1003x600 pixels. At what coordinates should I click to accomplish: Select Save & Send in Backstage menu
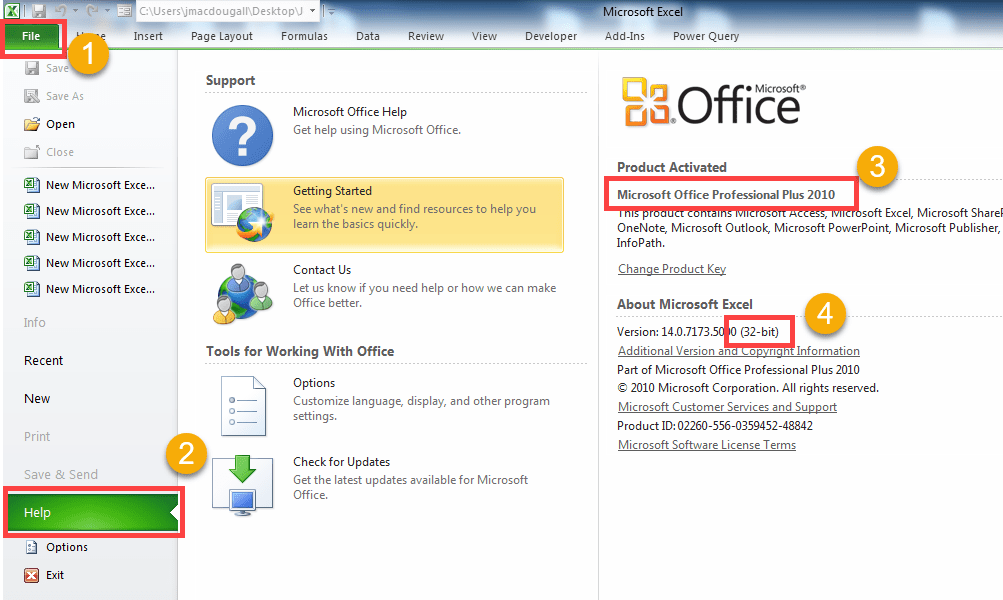click(x=61, y=475)
